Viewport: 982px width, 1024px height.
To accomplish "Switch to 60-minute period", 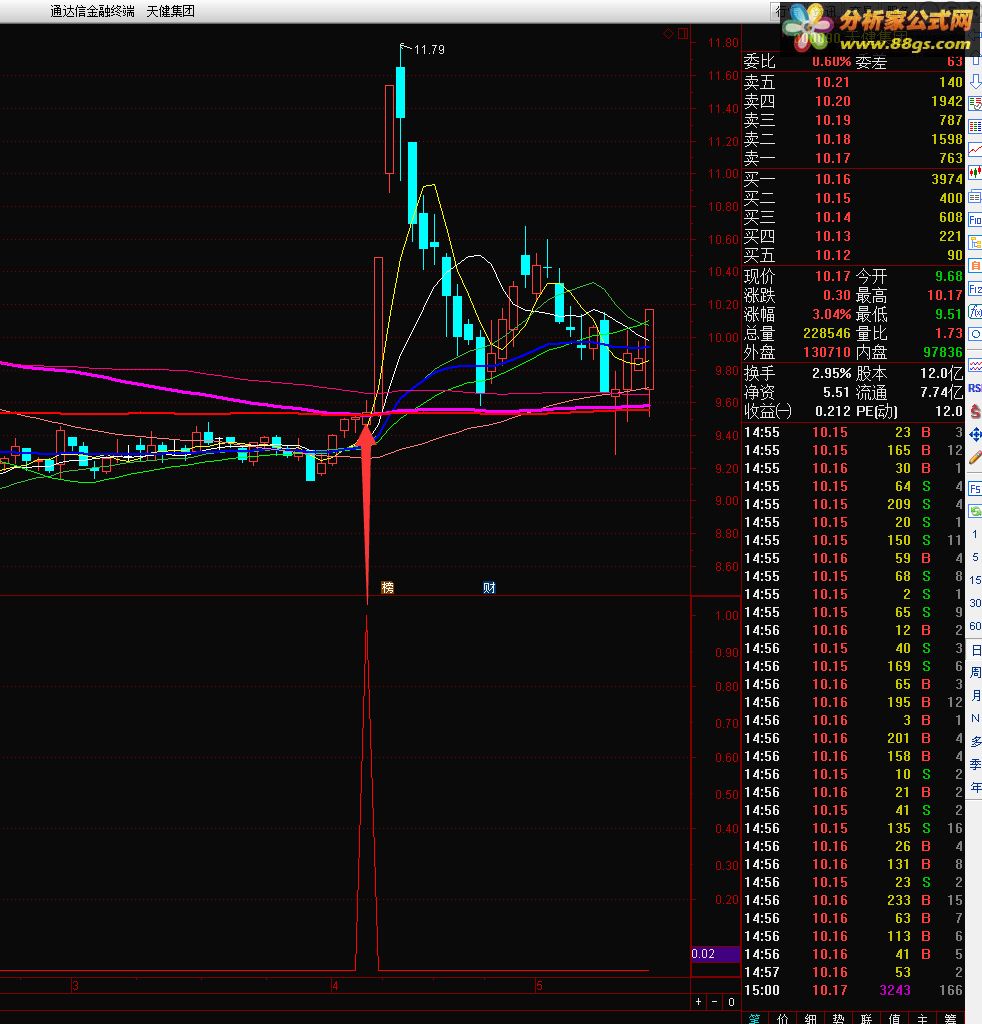I will (x=975, y=626).
